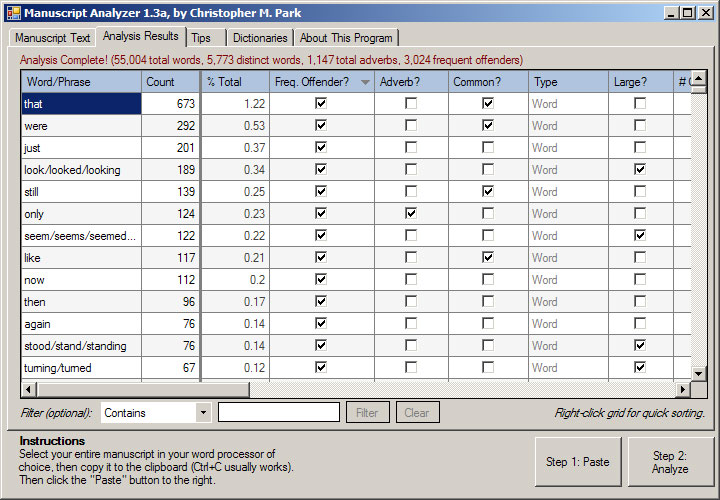720x500 pixels.
Task: Maximize the Manuscript Analyzer window
Action: pos(687,13)
